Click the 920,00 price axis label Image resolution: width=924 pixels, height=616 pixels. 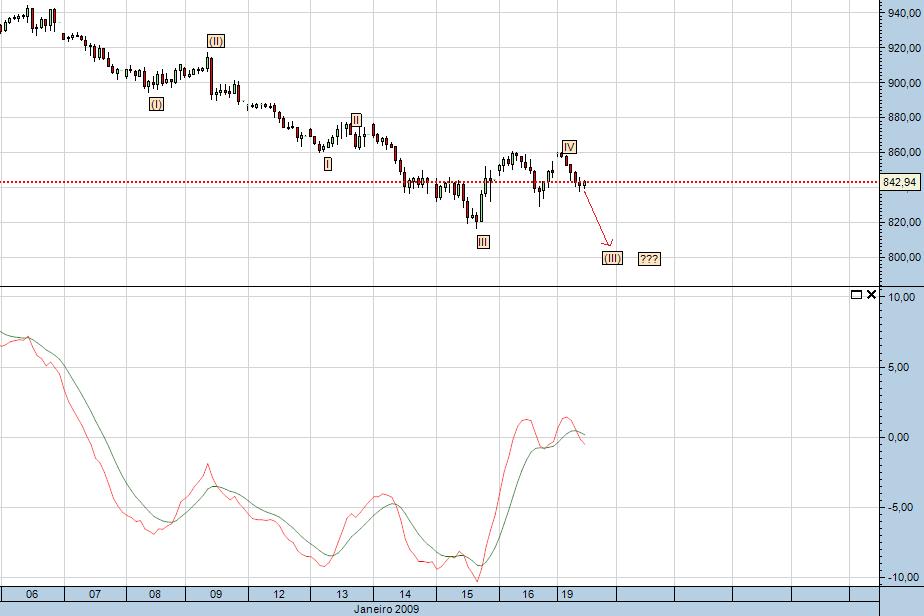pyautogui.click(x=903, y=48)
